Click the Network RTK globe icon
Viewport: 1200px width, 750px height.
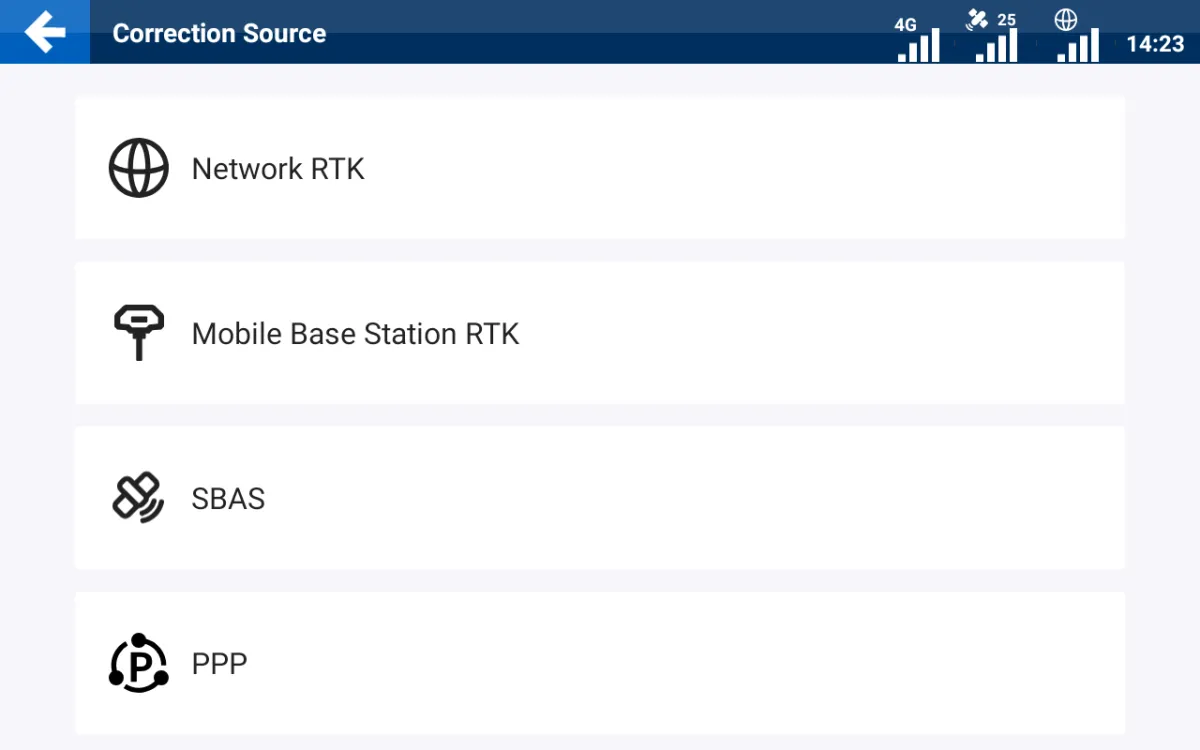[138, 168]
